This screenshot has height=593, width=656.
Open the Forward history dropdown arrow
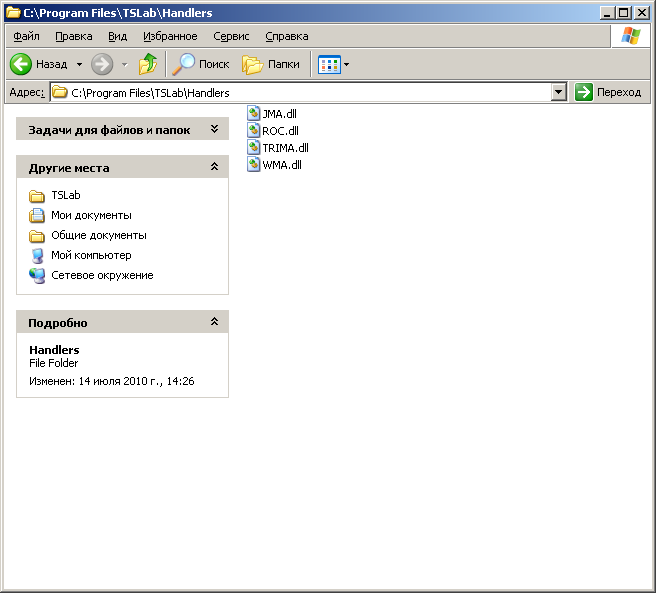(x=125, y=64)
